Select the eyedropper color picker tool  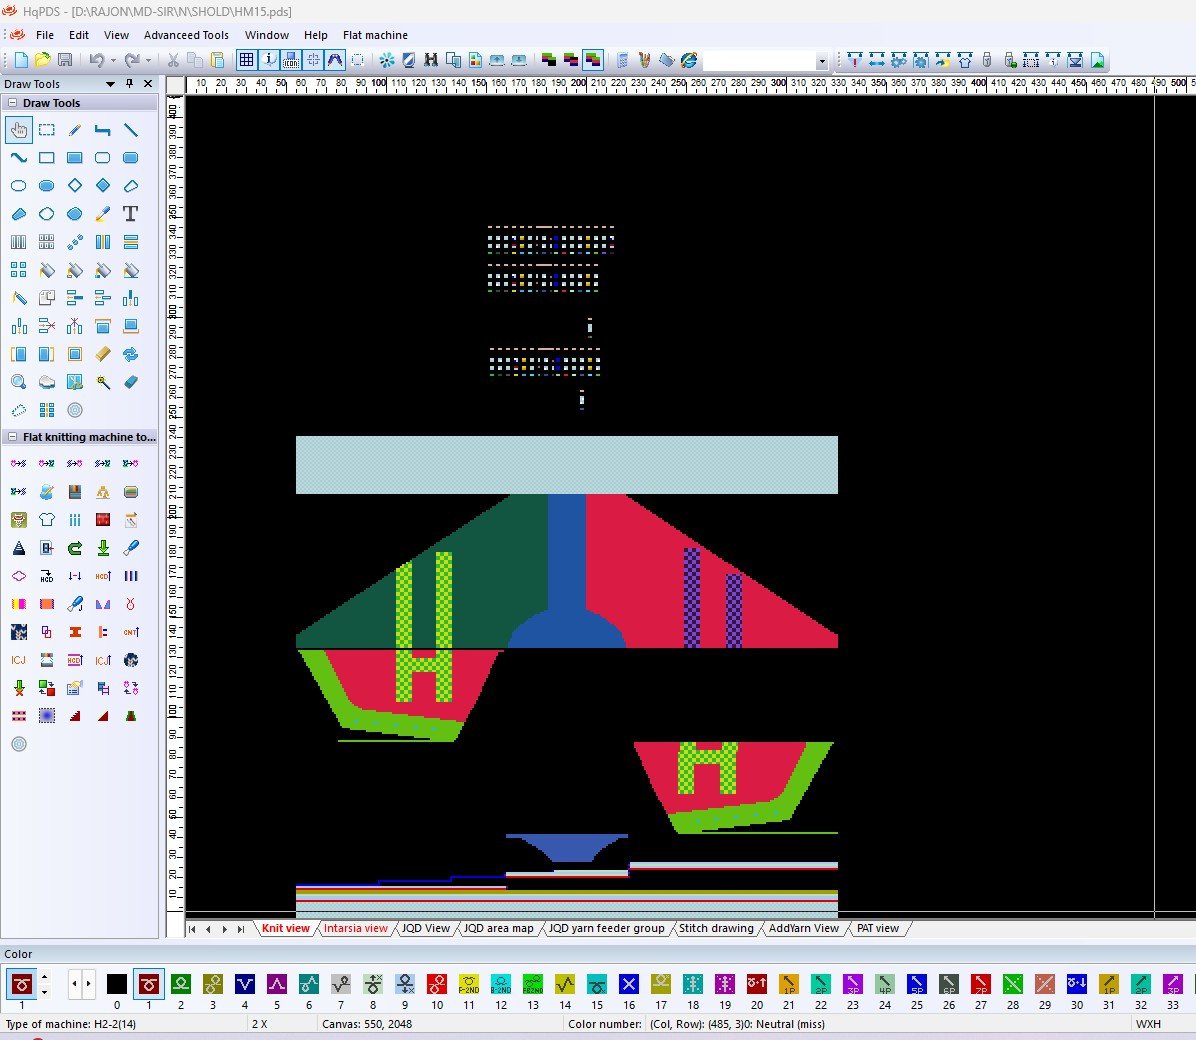pos(102,214)
